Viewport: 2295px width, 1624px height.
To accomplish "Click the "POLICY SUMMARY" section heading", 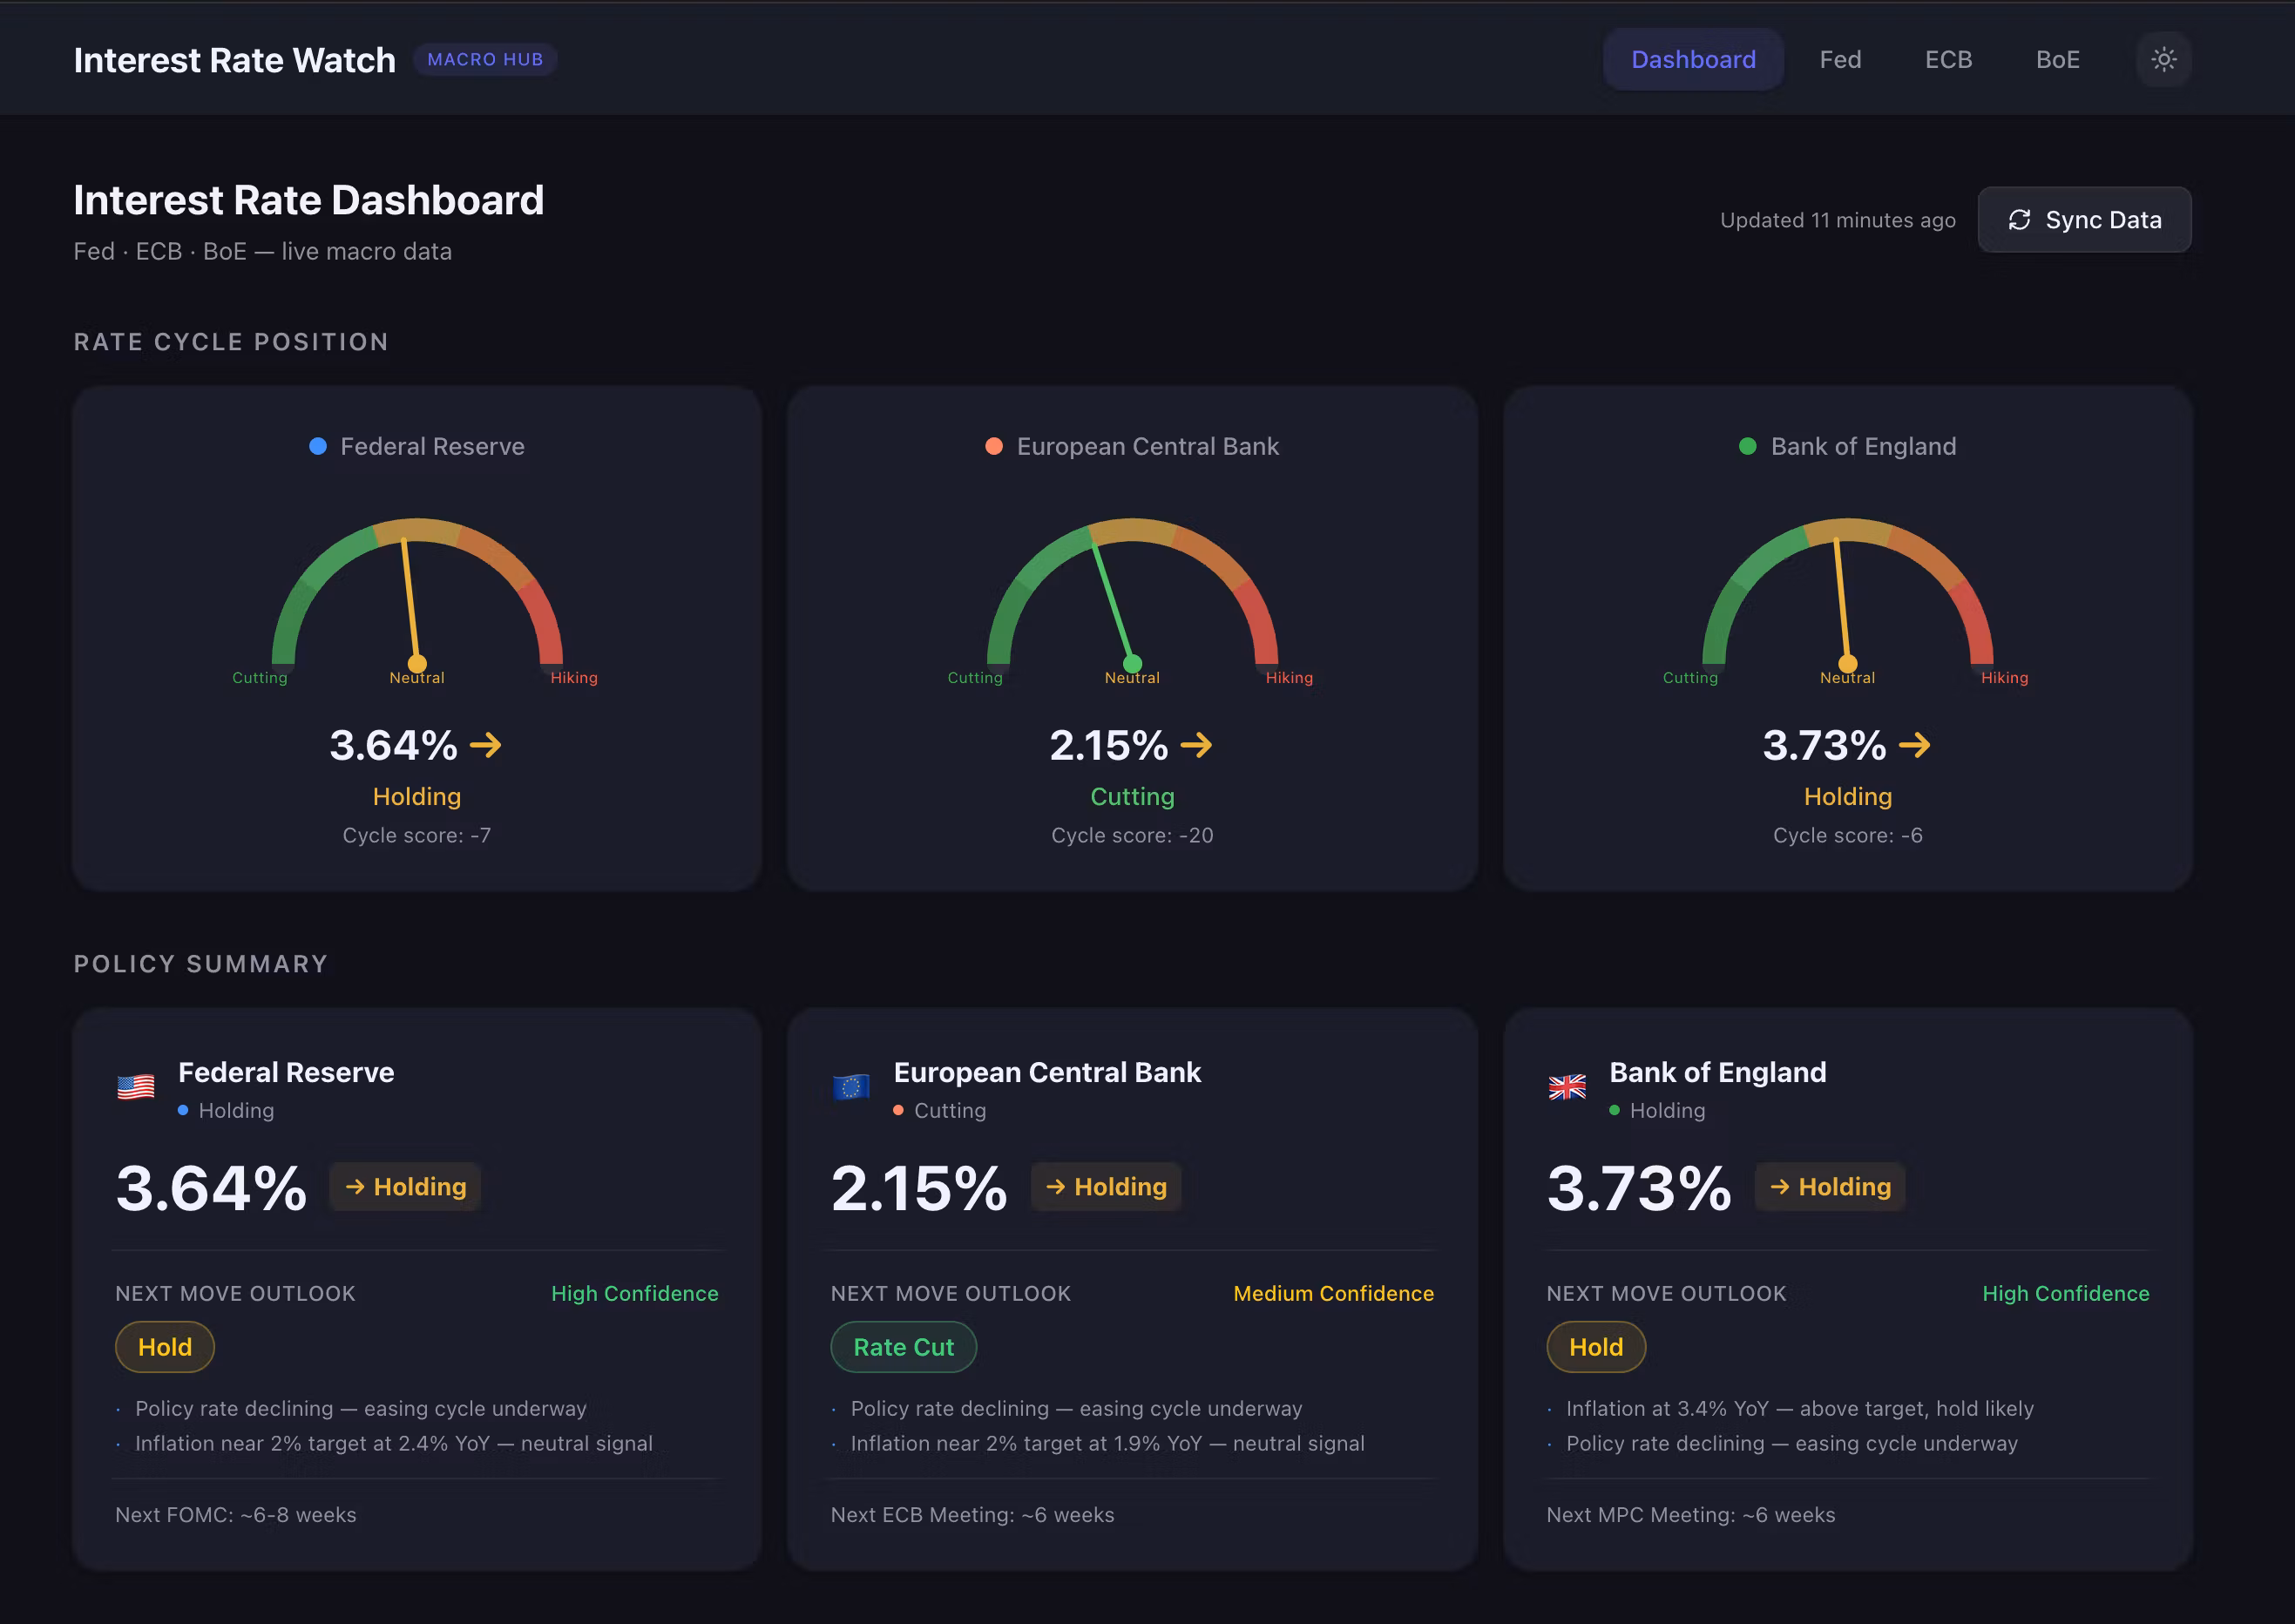I will click(x=201, y=964).
